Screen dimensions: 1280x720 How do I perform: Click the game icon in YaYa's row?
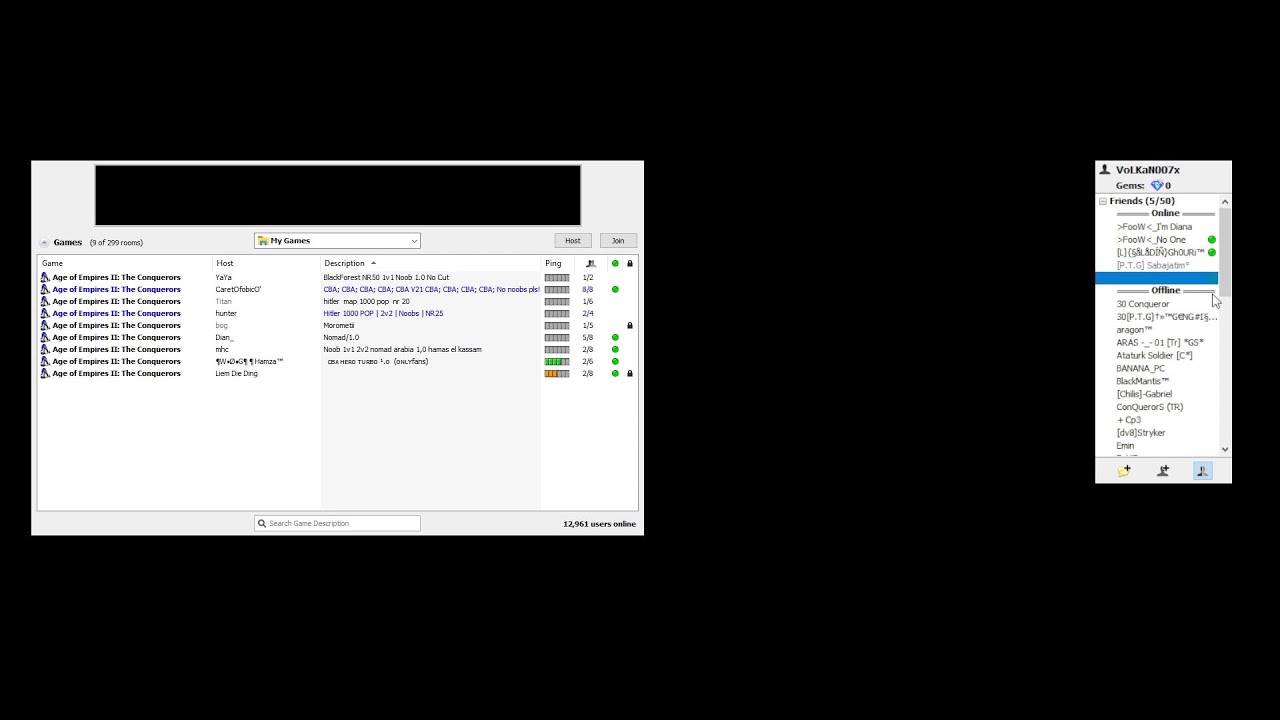point(45,277)
